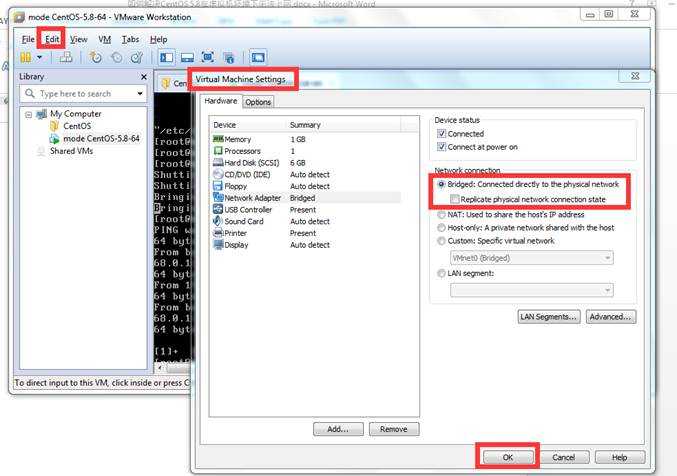The width and height of the screenshot is (677, 476).
Task: Click the revert to snapshot icon
Action: click(x=116, y=57)
